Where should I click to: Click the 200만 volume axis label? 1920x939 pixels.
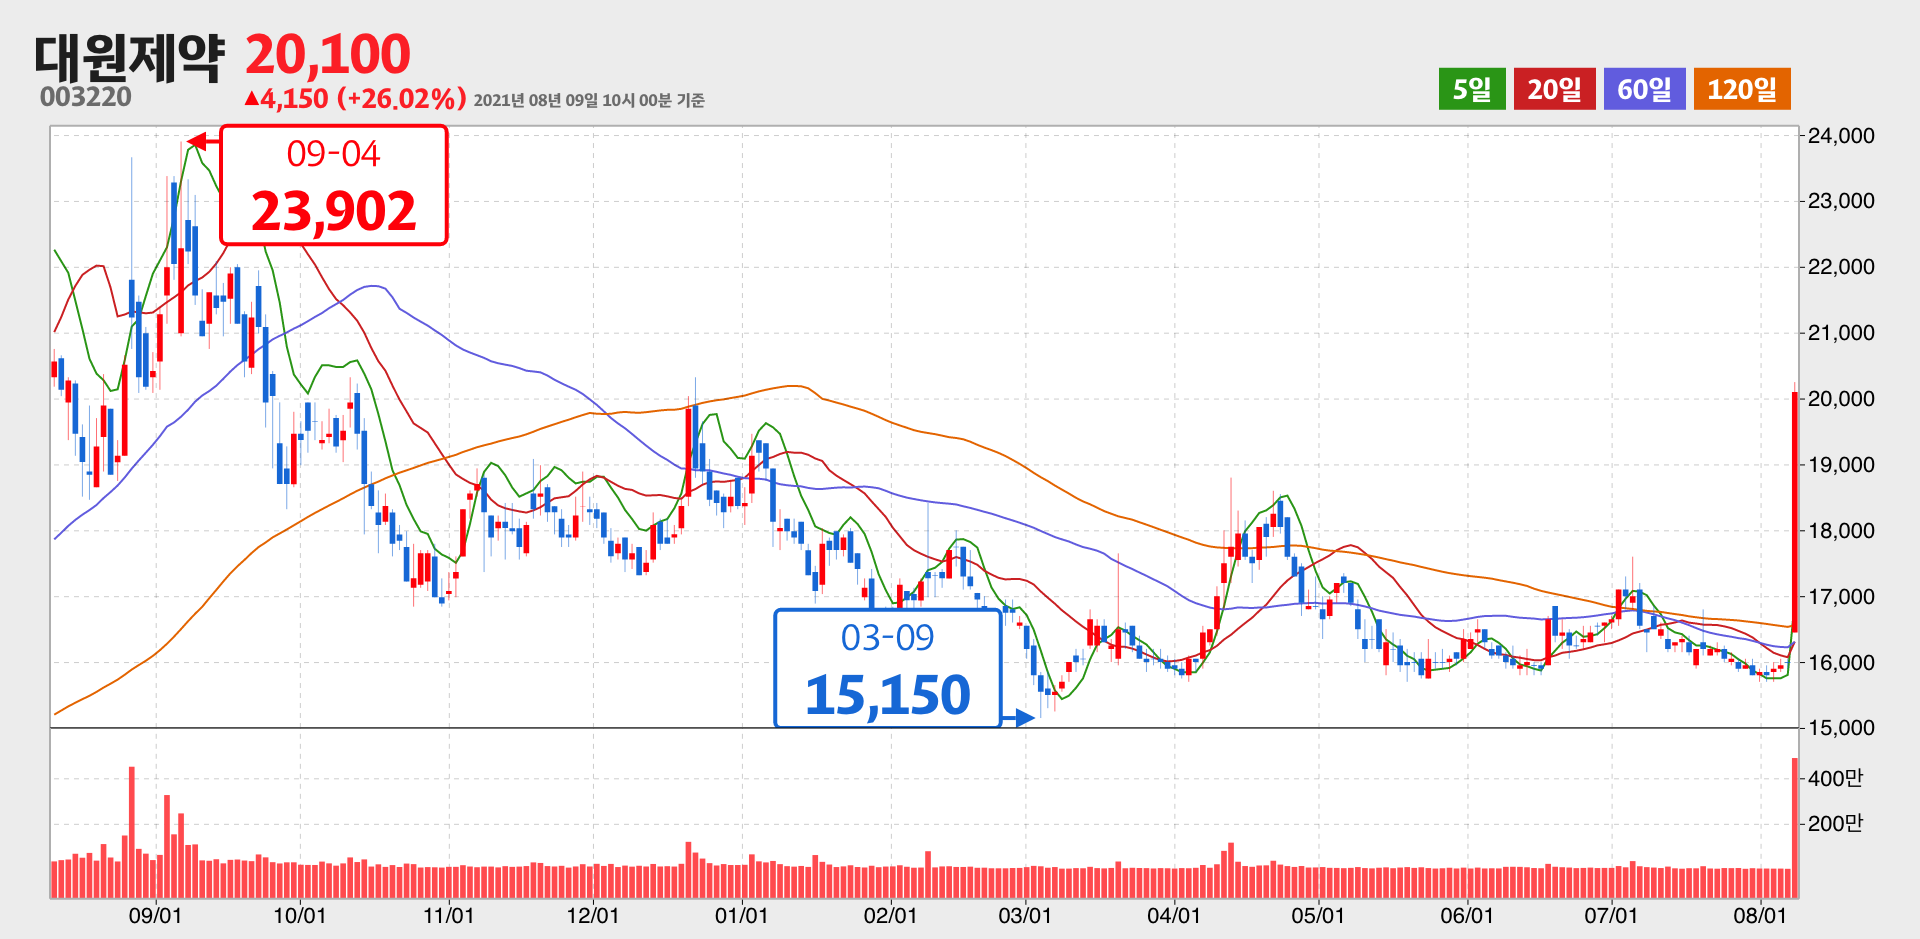point(1836,824)
